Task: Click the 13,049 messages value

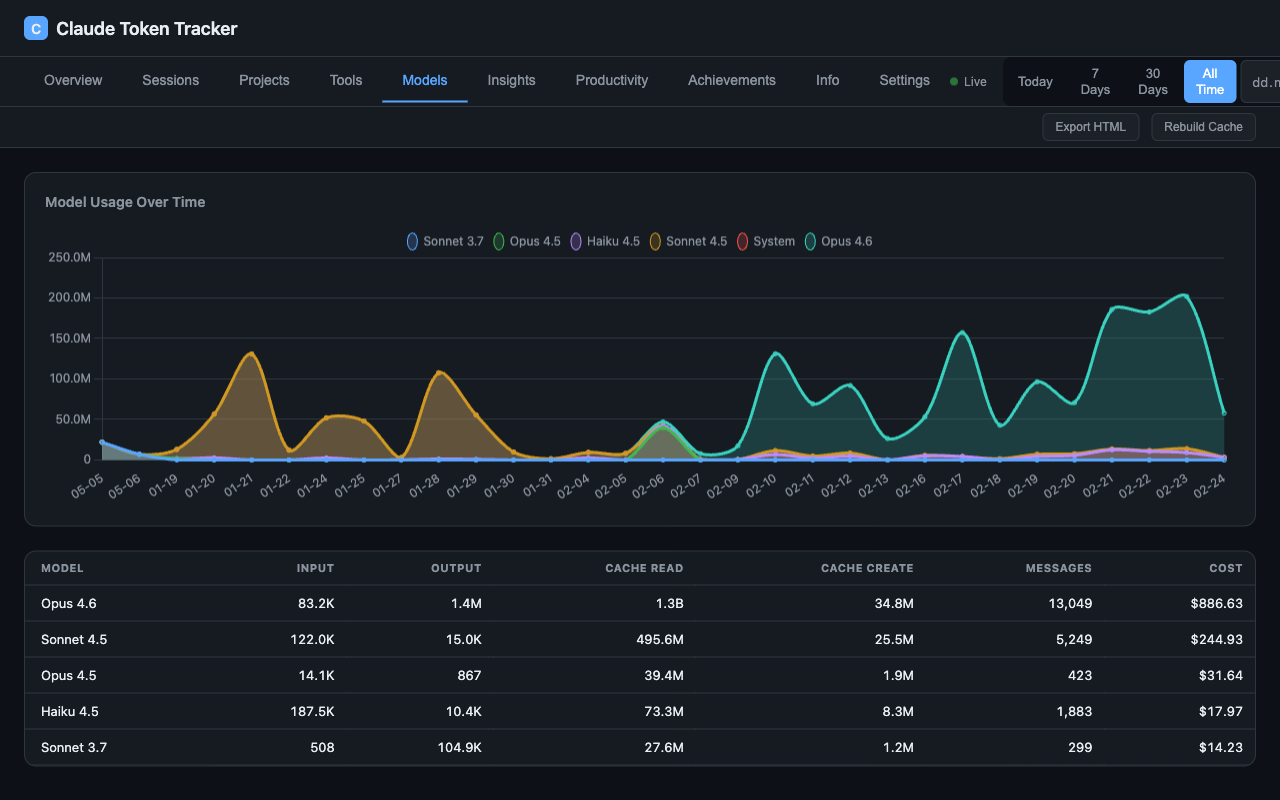Action: pyautogui.click(x=1068, y=603)
